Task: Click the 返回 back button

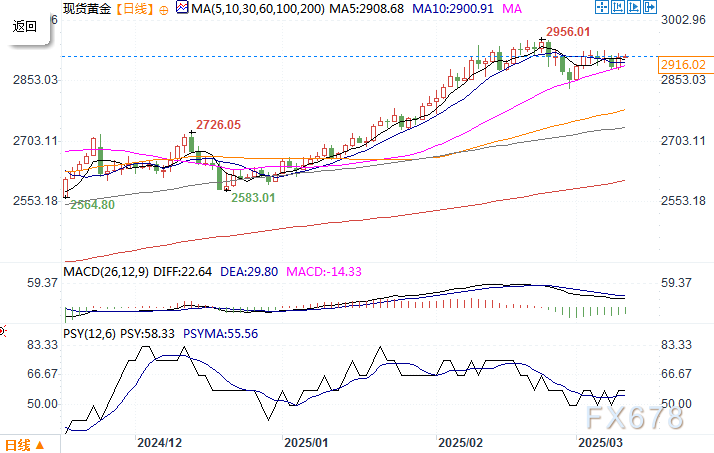Action: pyautogui.click(x=25, y=27)
